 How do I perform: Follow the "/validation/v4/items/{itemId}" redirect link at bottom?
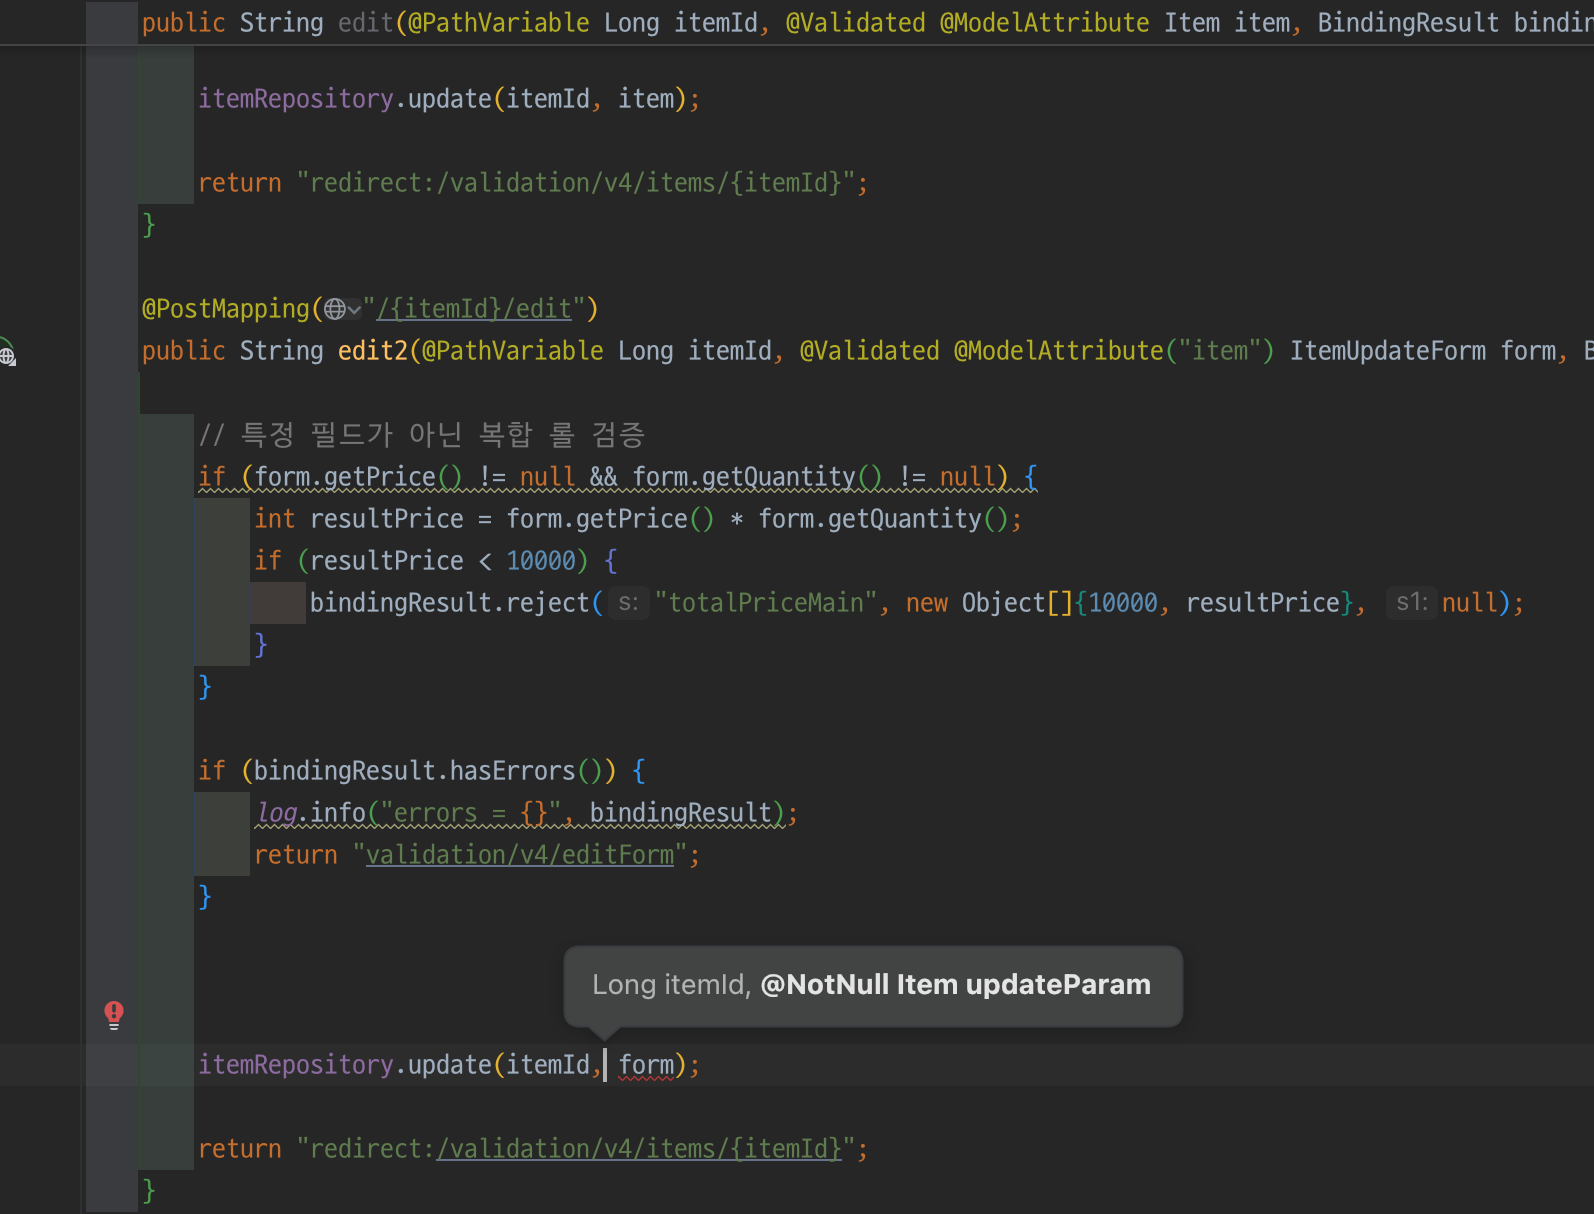[x=640, y=1149]
